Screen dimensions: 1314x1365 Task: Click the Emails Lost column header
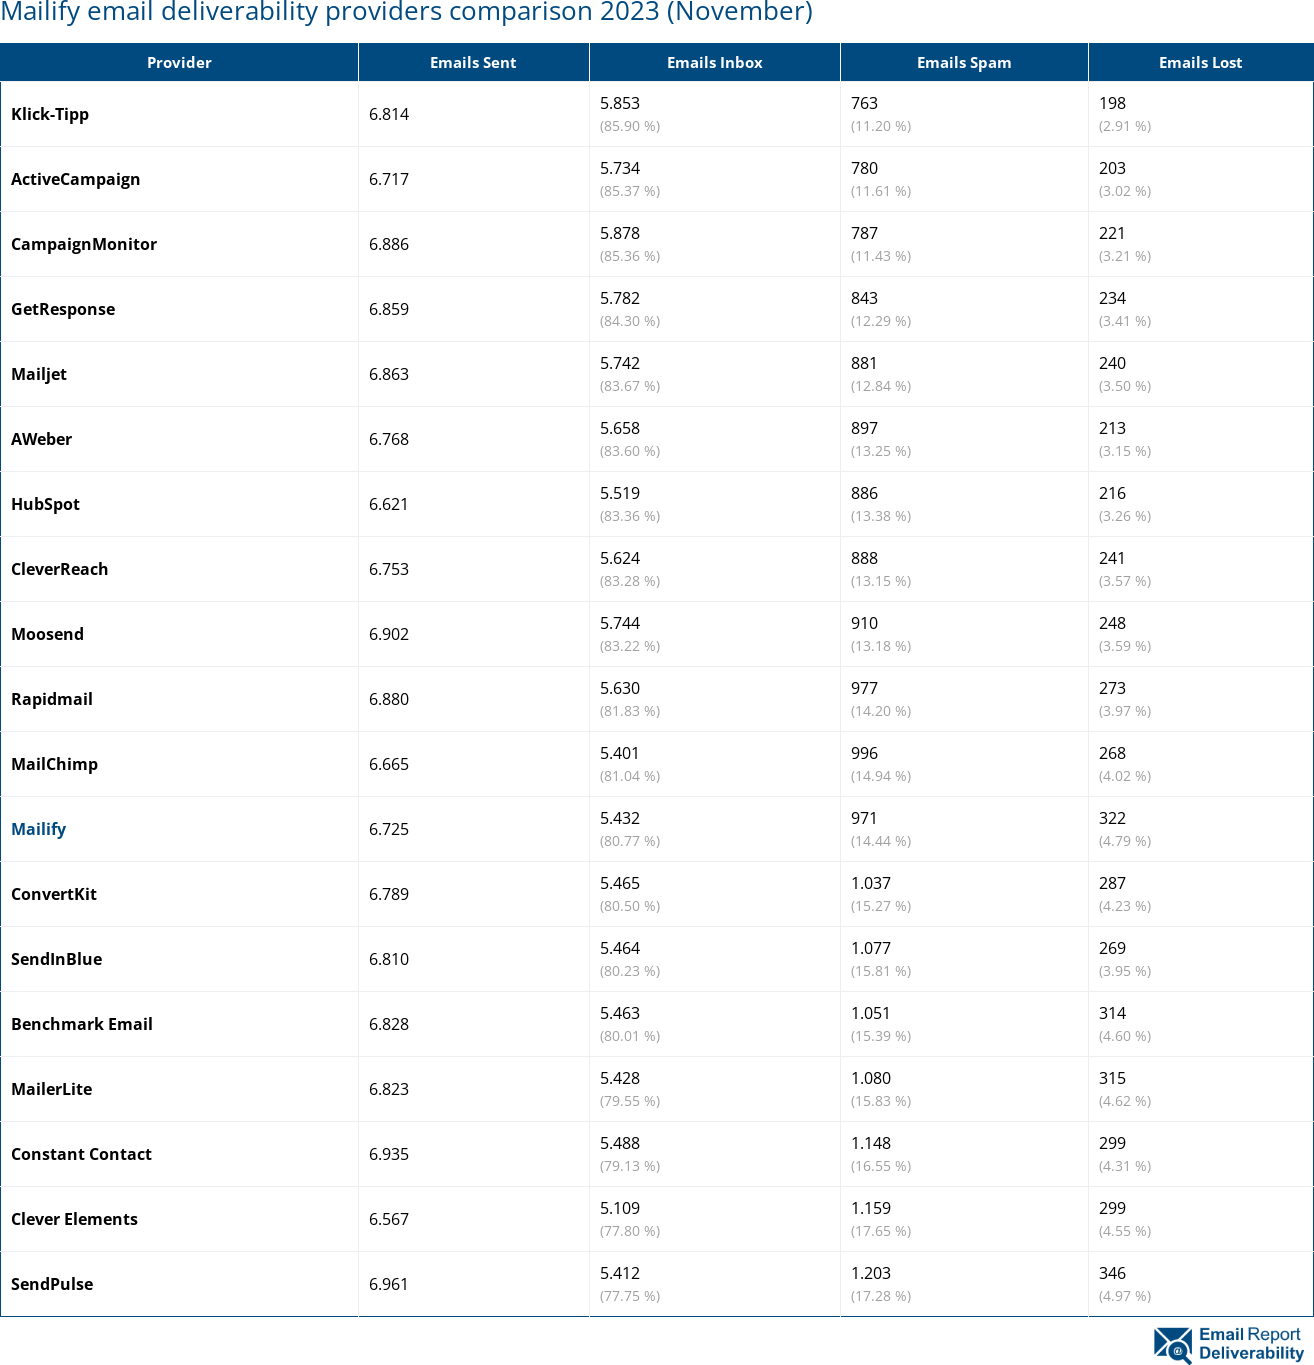click(x=1200, y=62)
